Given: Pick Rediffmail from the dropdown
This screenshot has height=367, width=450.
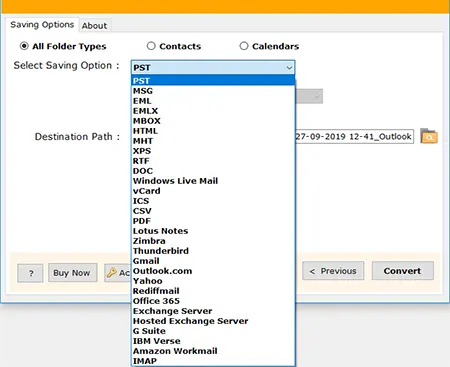Looking at the screenshot, I should (213, 291).
